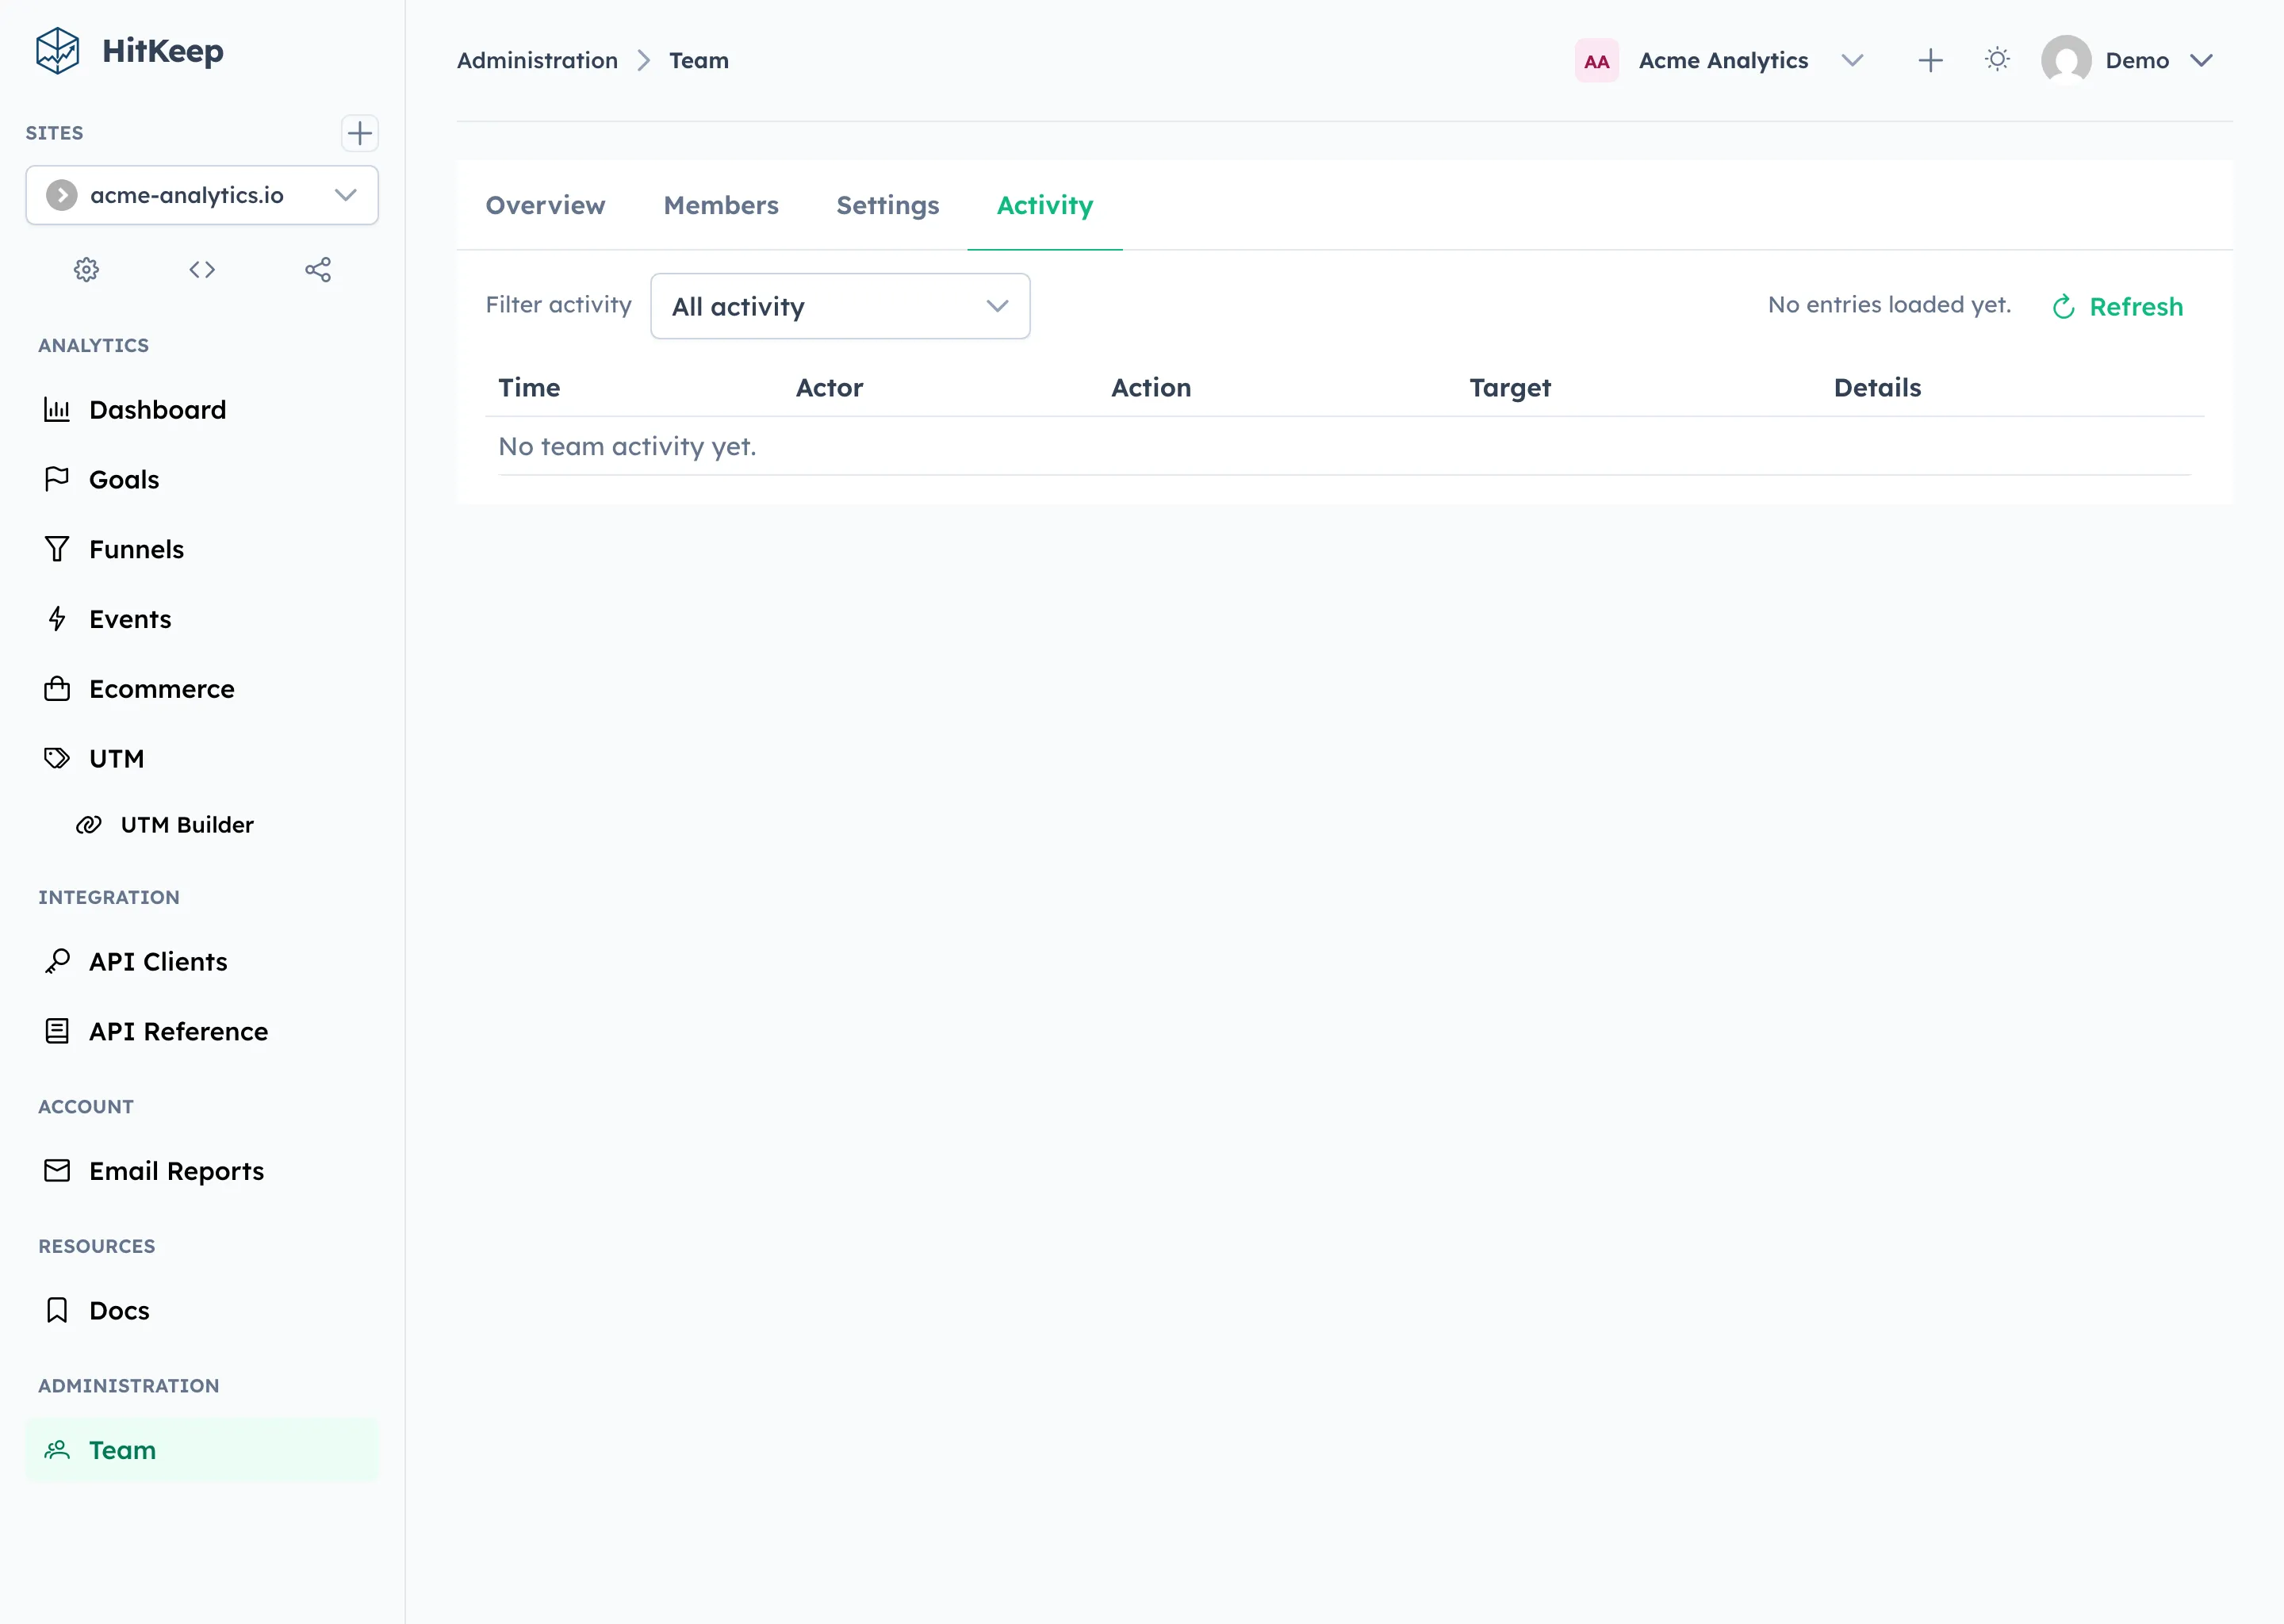The width and height of the screenshot is (2284, 1624).
Task: Click the Administration breadcrumb link
Action: tap(537, 61)
